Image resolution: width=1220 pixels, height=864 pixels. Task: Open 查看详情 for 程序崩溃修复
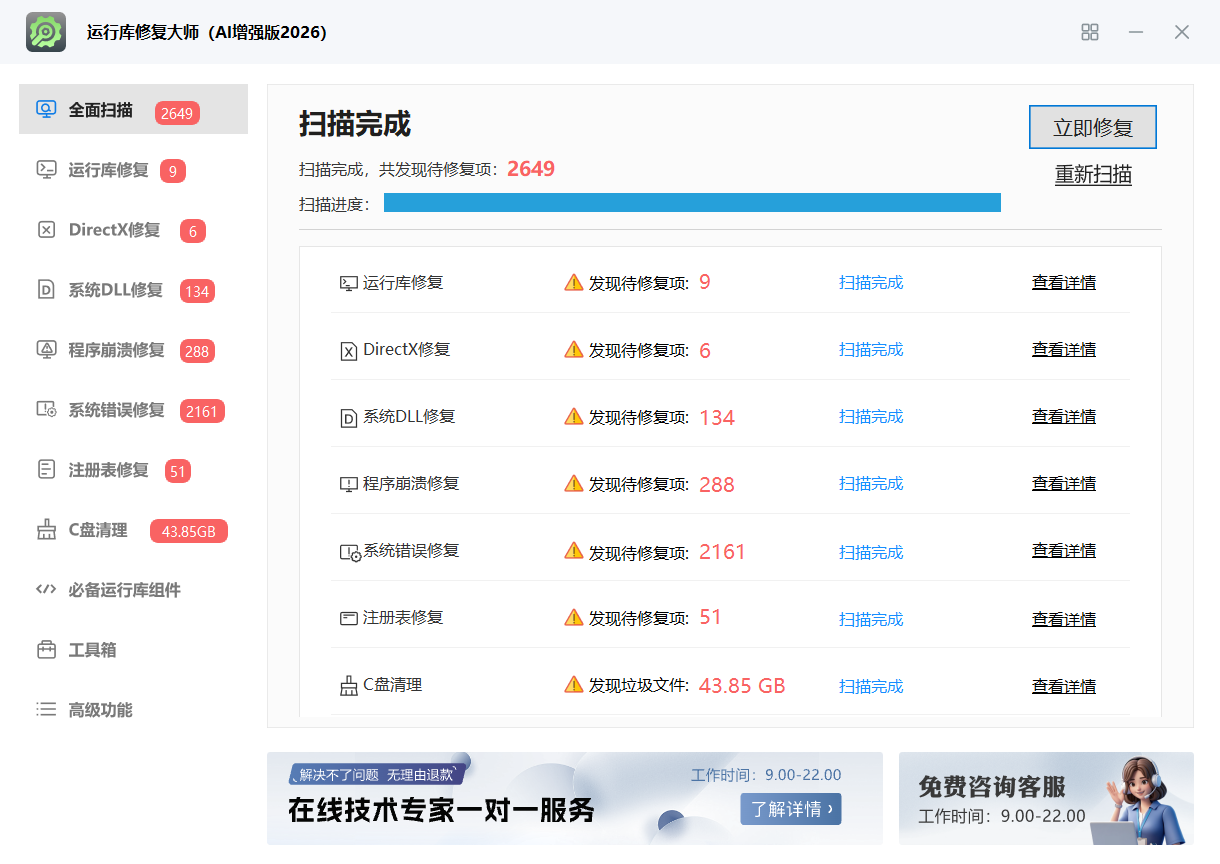pyautogui.click(x=1064, y=484)
